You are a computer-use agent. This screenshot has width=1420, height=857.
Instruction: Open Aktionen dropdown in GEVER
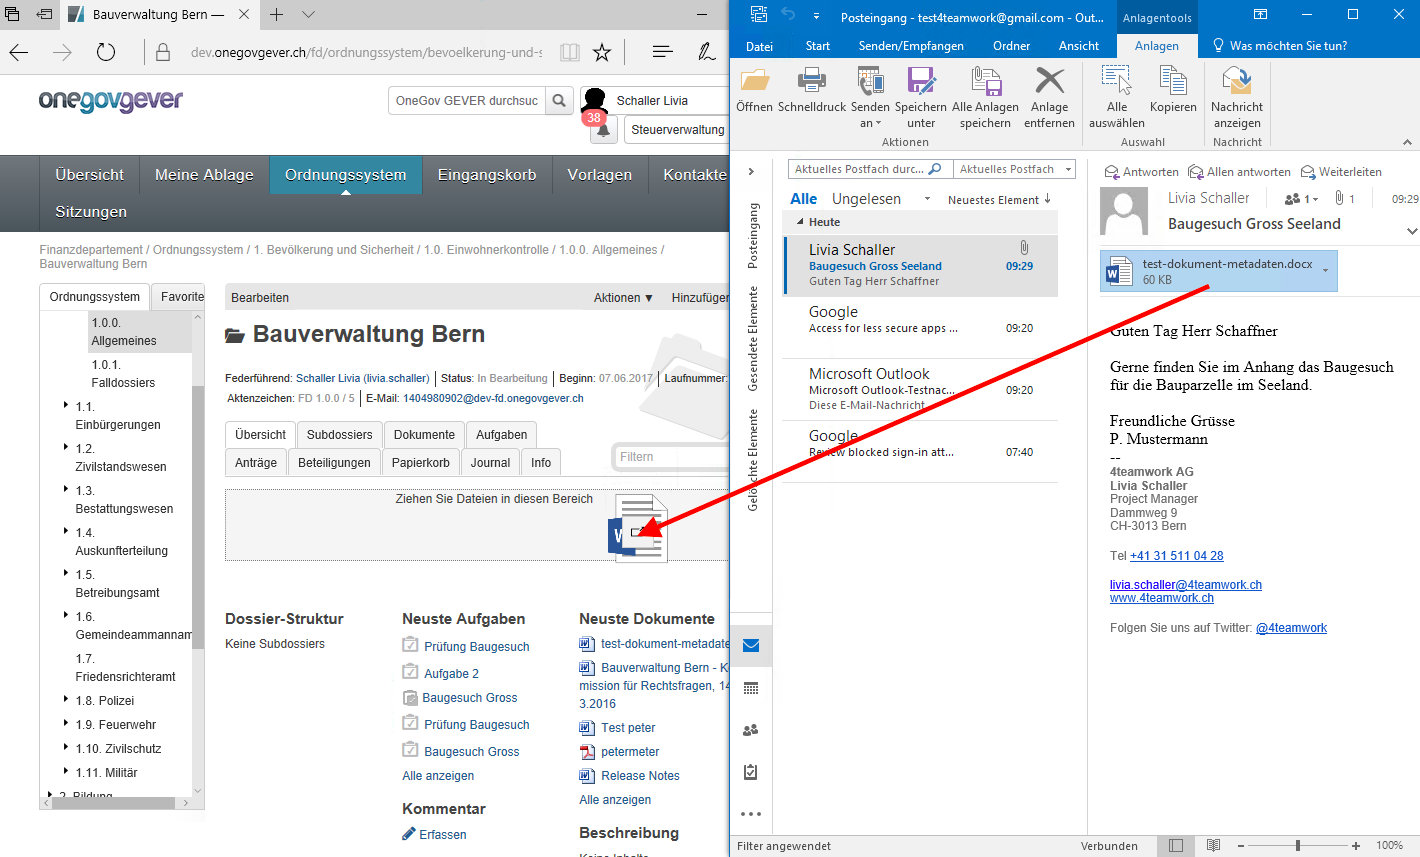tap(623, 298)
